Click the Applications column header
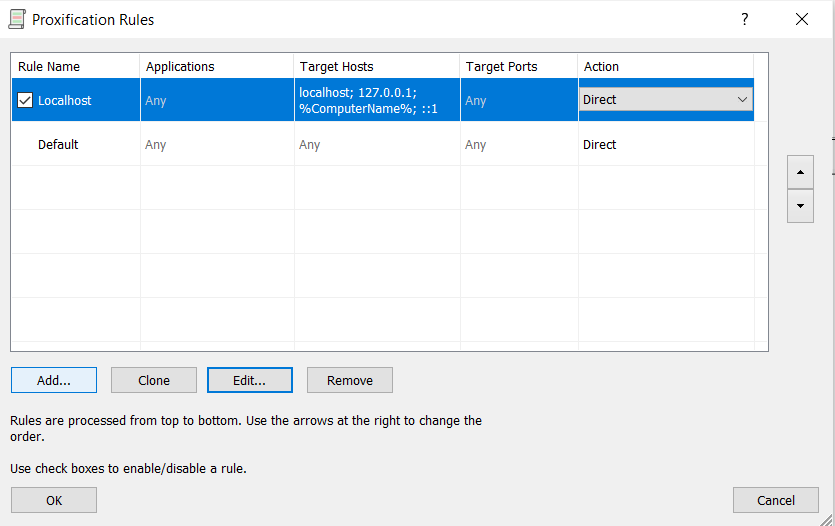 pyautogui.click(x=217, y=67)
